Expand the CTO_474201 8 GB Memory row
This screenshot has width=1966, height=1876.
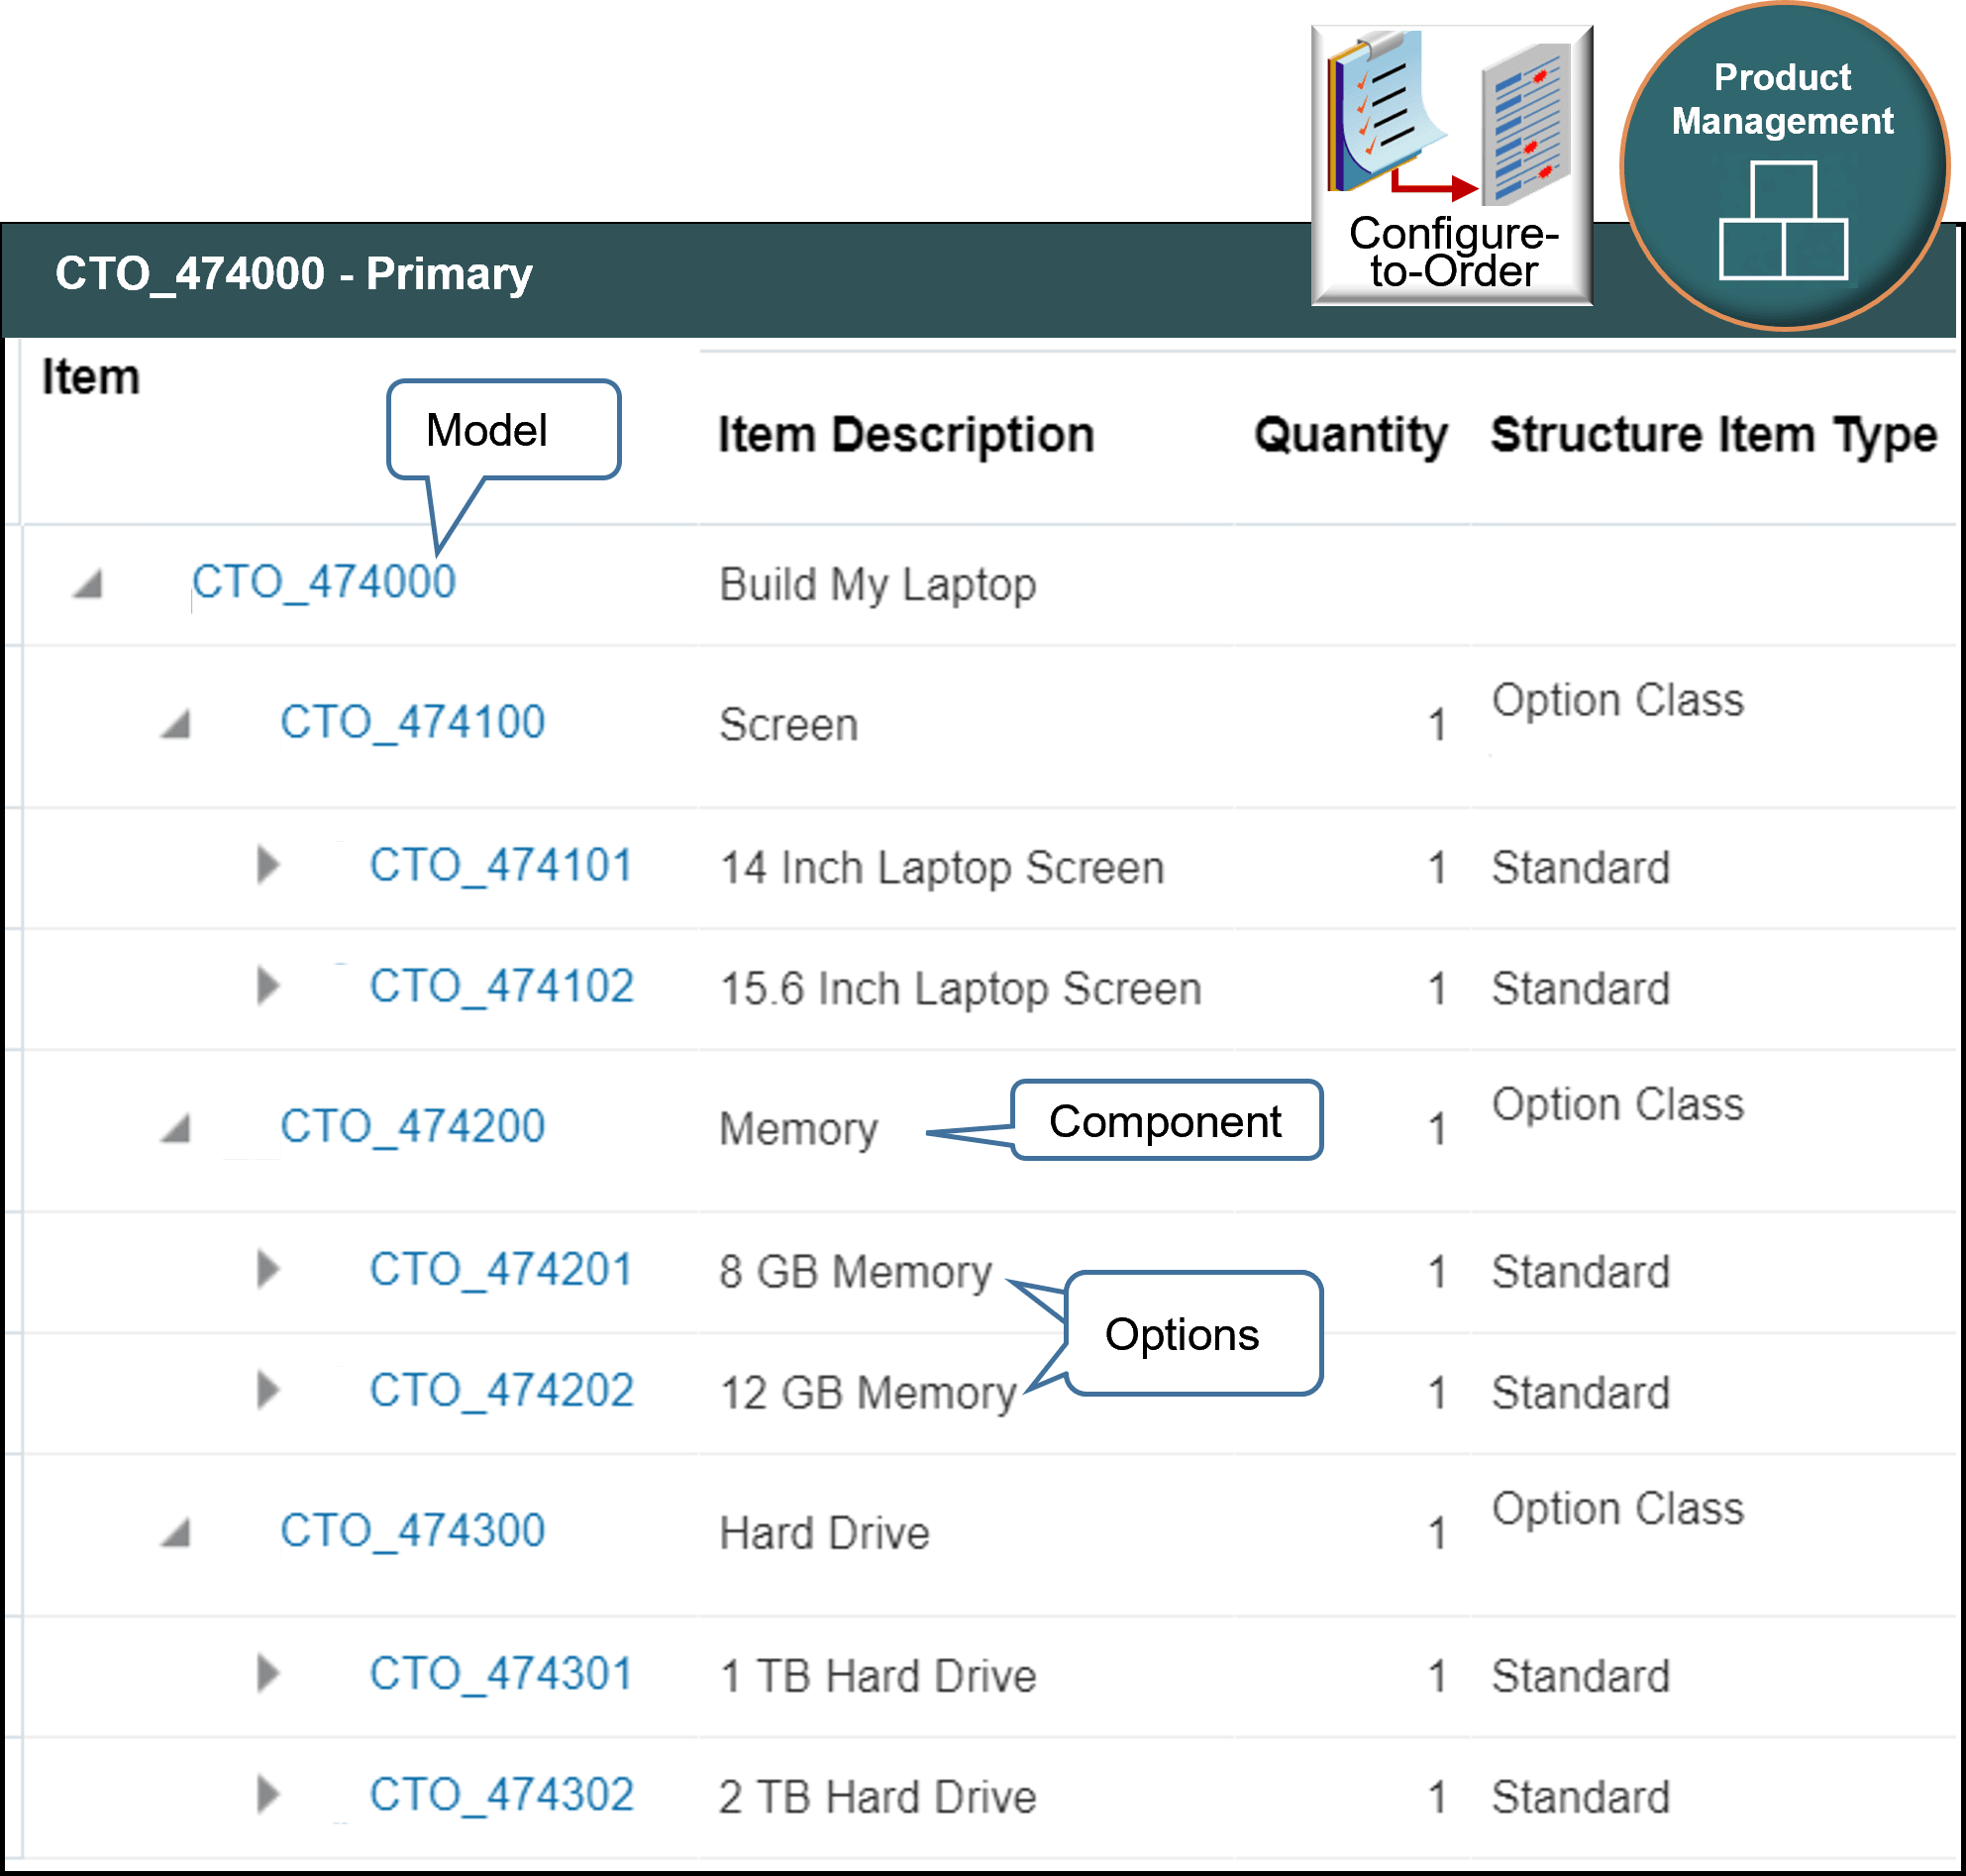pyautogui.click(x=267, y=1270)
